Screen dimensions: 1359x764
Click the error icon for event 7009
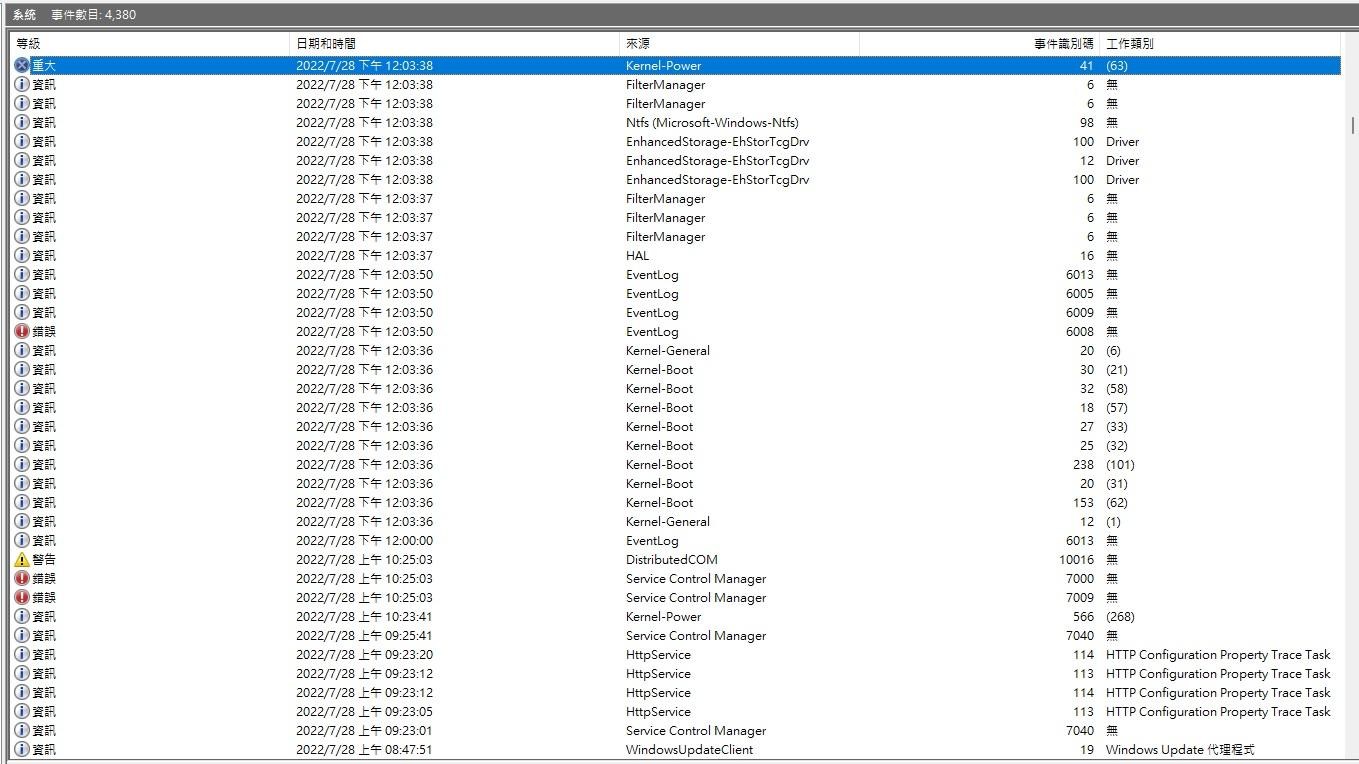(22, 598)
